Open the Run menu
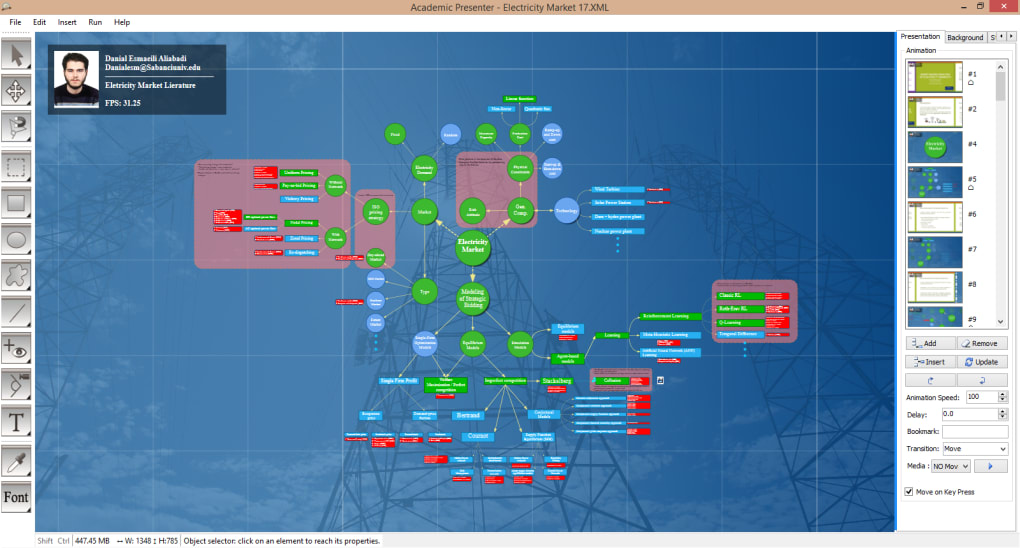This screenshot has width=1020, height=548. (x=95, y=22)
